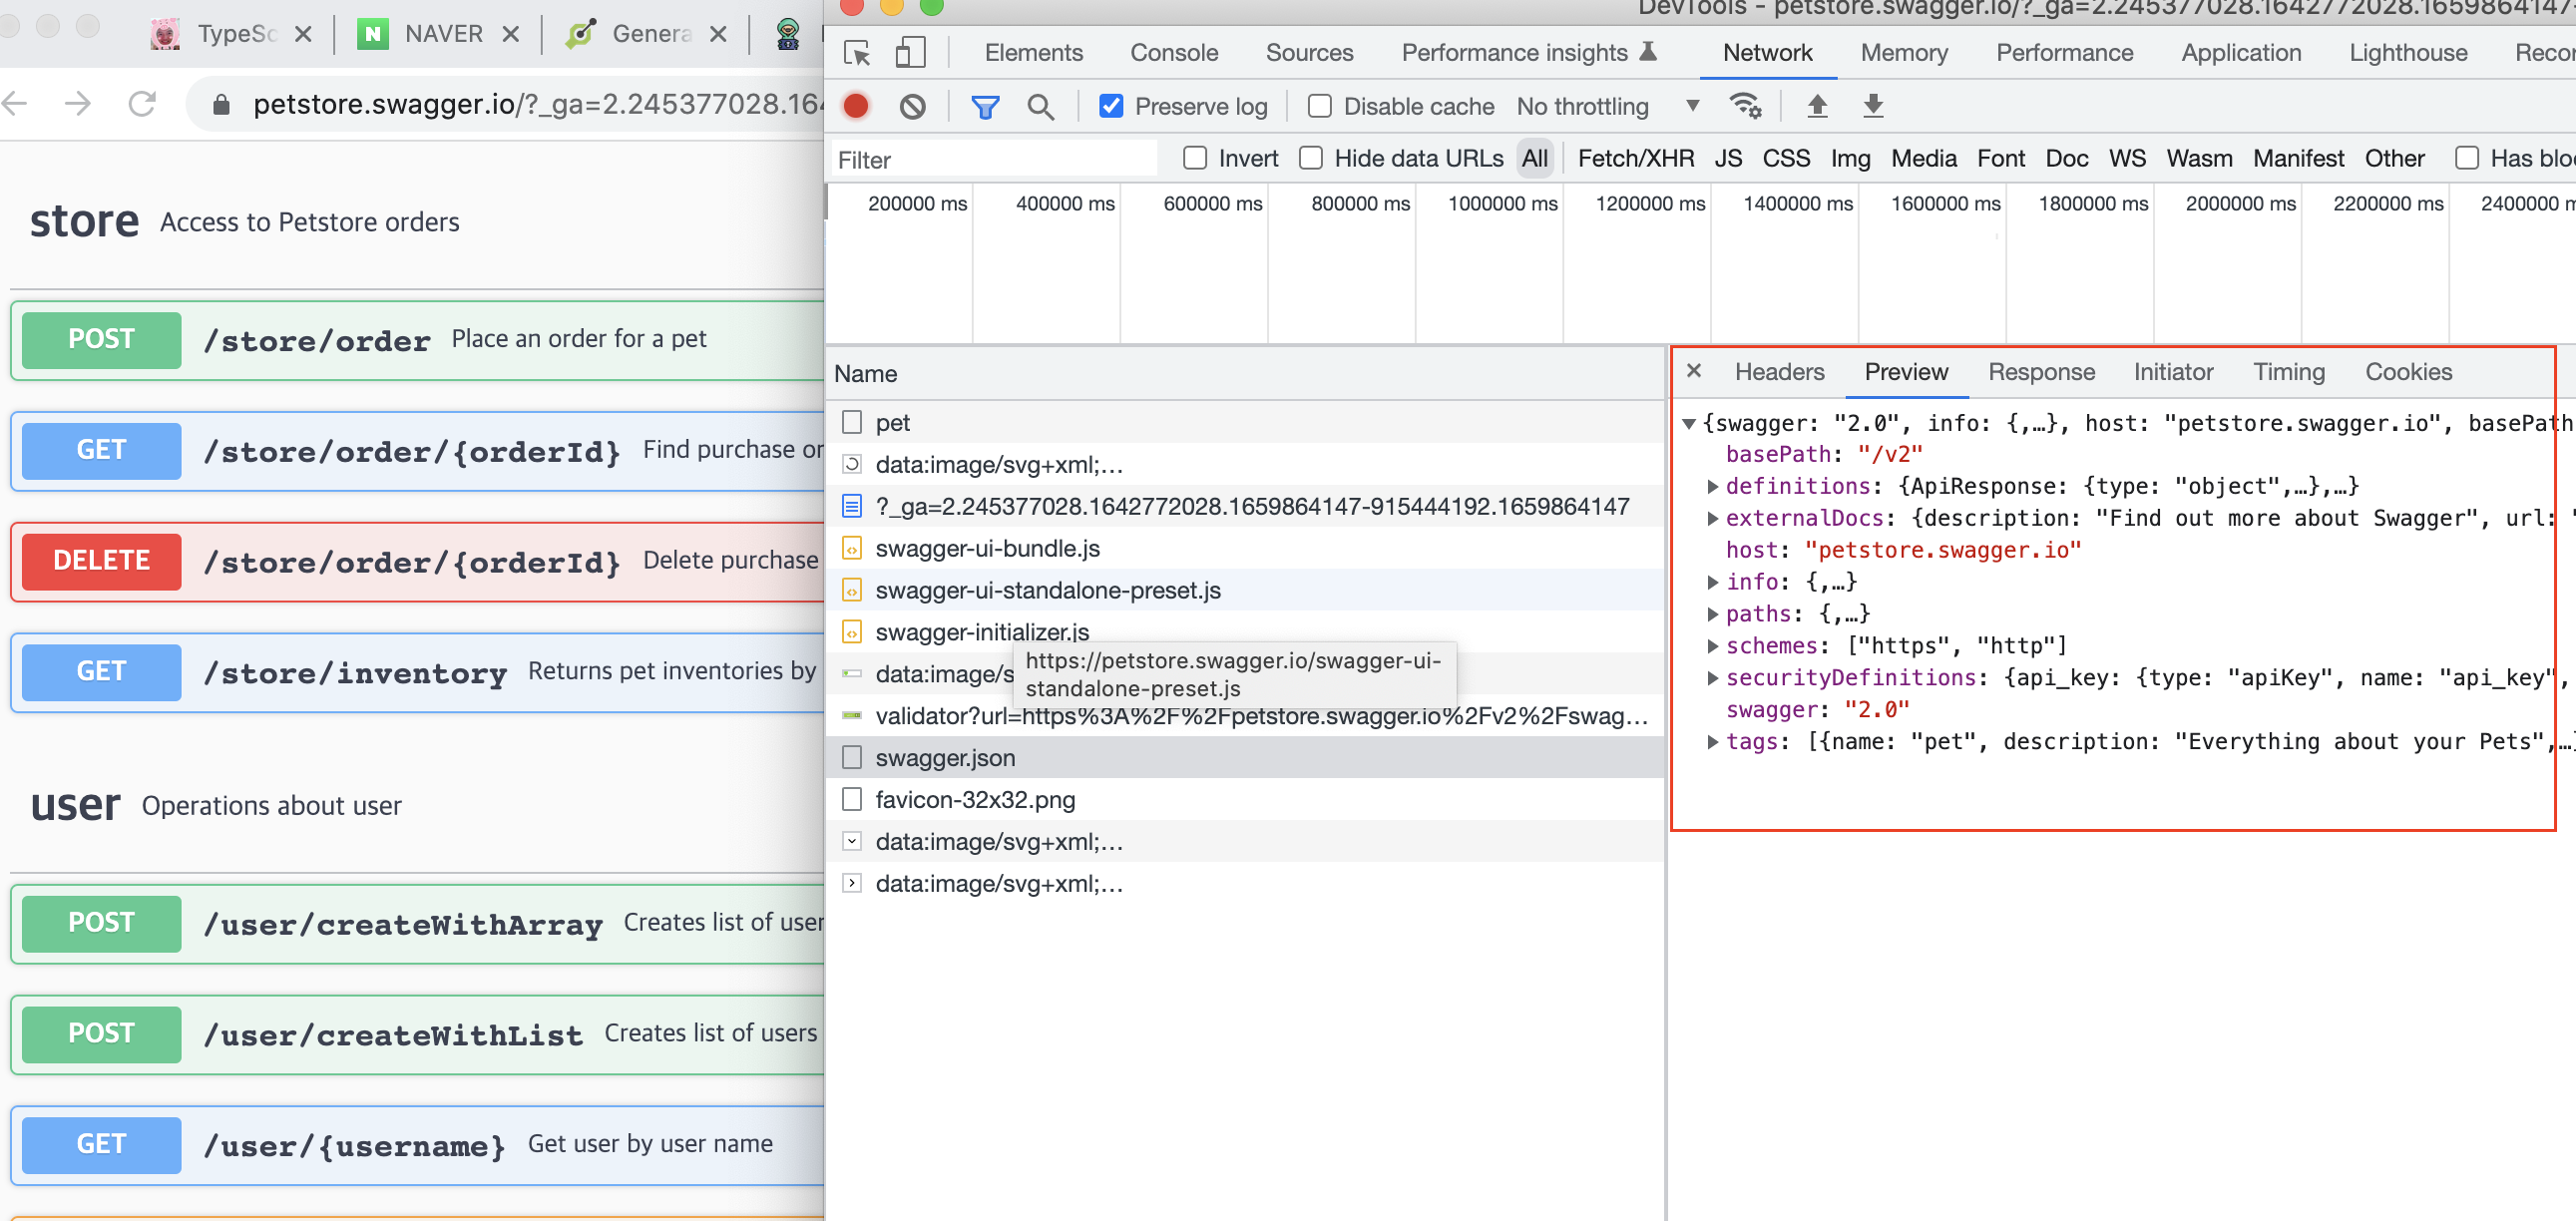Open the network search magnifier
Screen dimensions: 2576x1221
pos(1040,106)
